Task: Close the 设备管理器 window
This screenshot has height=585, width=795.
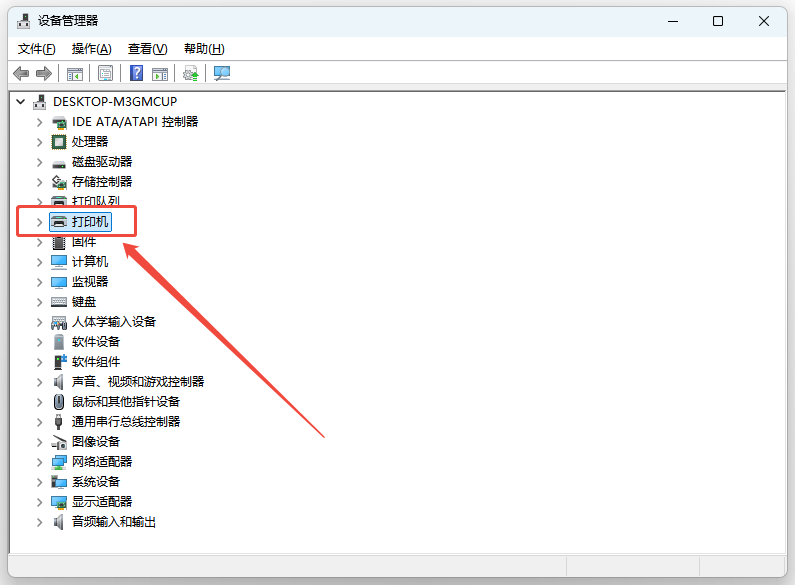Action: click(x=764, y=21)
